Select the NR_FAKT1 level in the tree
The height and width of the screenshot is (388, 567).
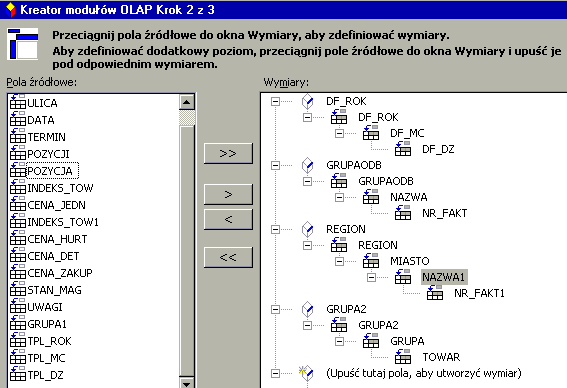coord(479,293)
